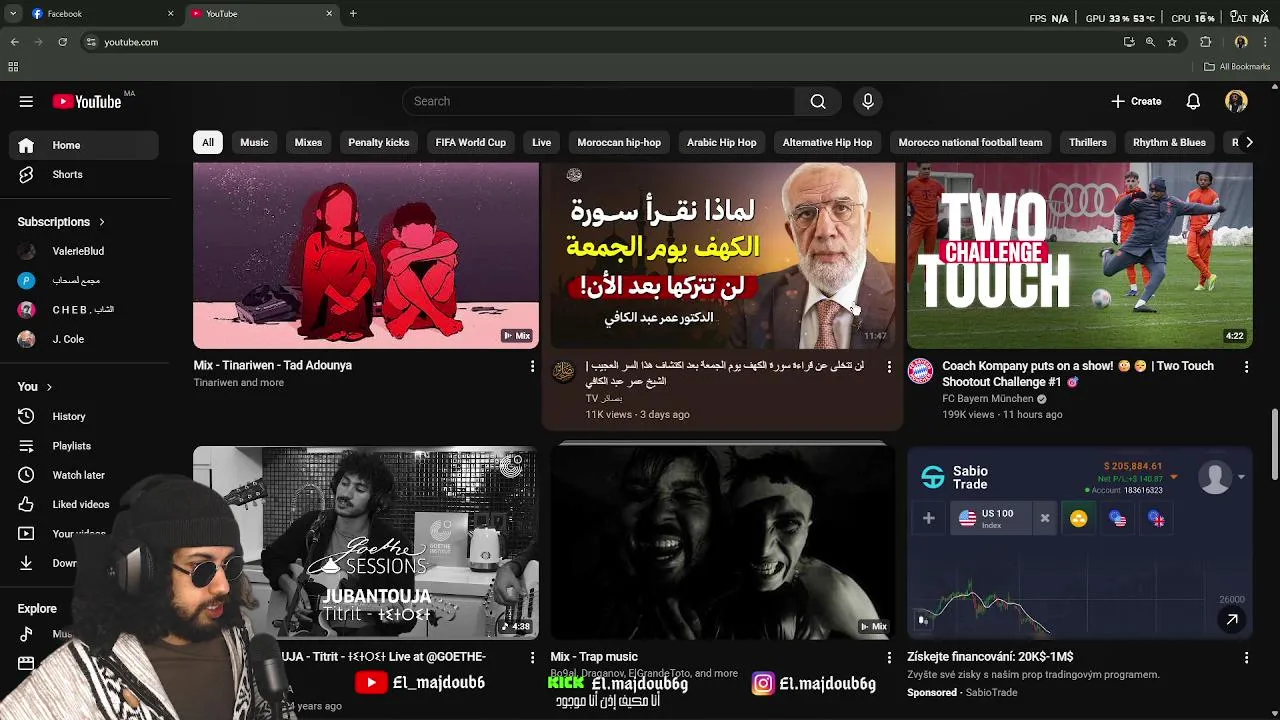Open Mix - Tinariwen - Tad Adounya title
The width and height of the screenshot is (1280, 720).
point(273,366)
